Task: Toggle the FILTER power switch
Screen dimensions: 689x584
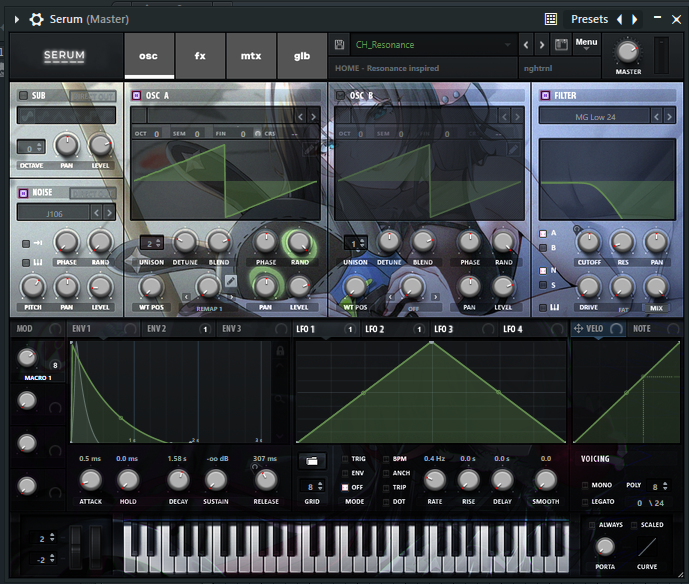Action: (x=545, y=95)
